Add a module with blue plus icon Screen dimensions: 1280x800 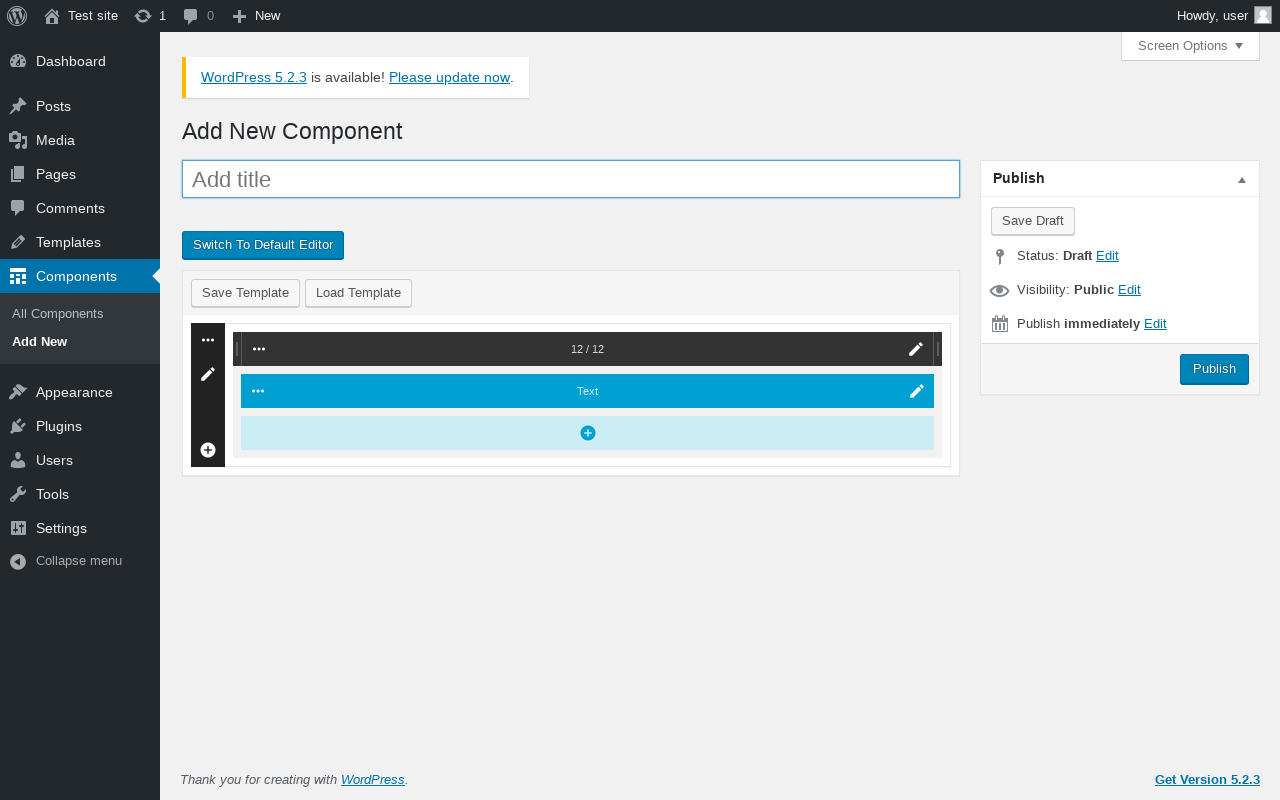tap(588, 433)
